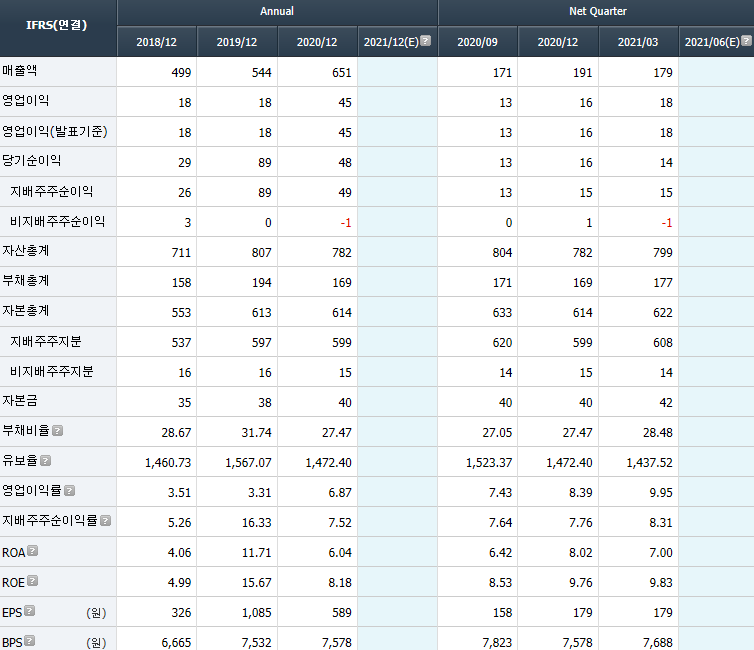Click the 6,665 BPS value

point(176,643)
